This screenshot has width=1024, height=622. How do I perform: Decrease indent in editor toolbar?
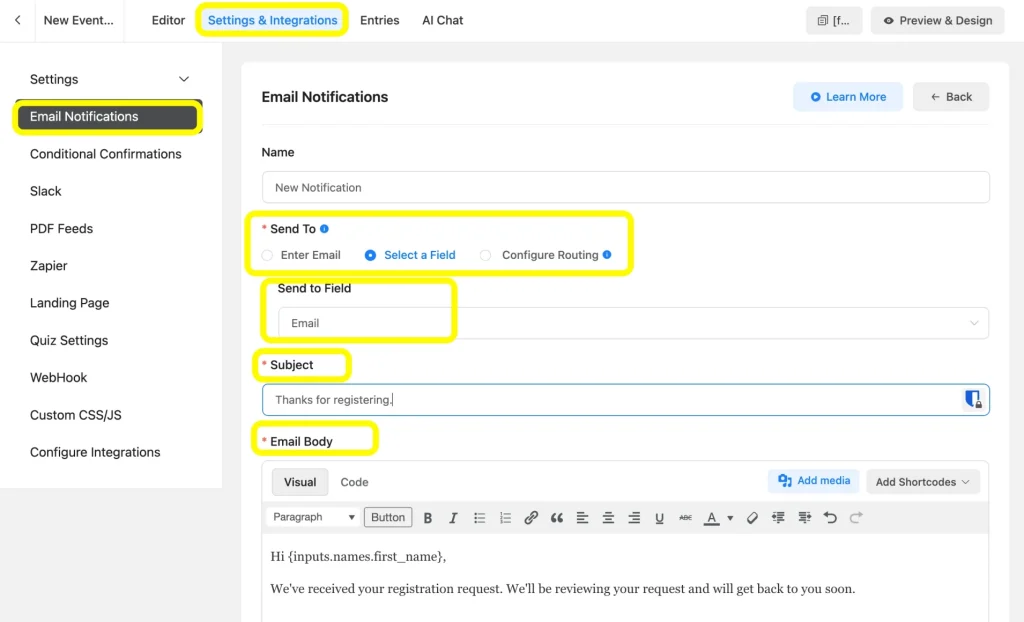click(778, 517)
